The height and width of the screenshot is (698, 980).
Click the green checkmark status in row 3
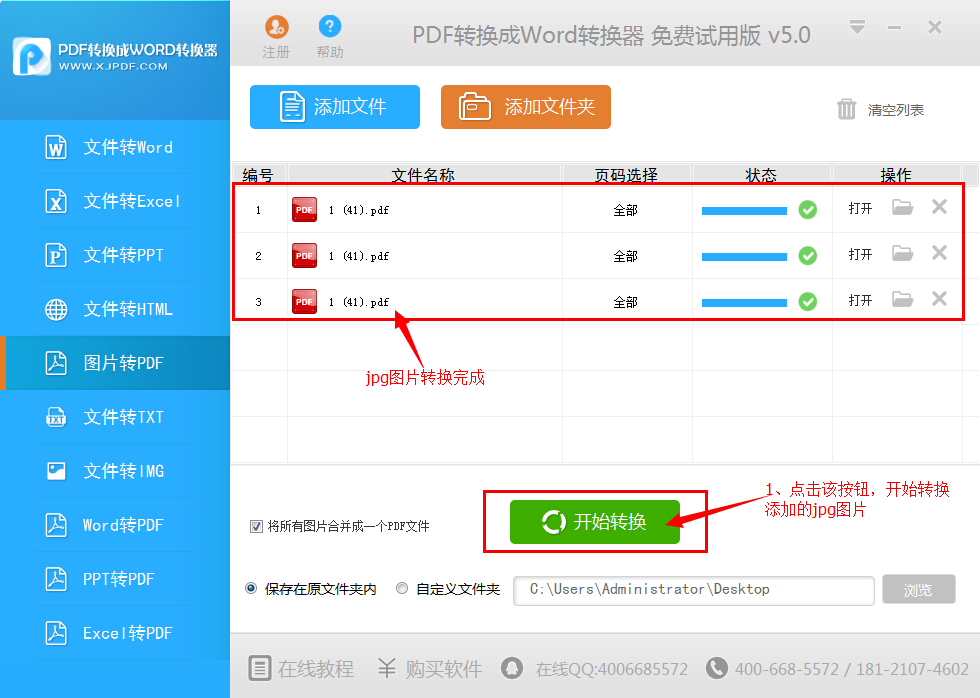[808, 302]
